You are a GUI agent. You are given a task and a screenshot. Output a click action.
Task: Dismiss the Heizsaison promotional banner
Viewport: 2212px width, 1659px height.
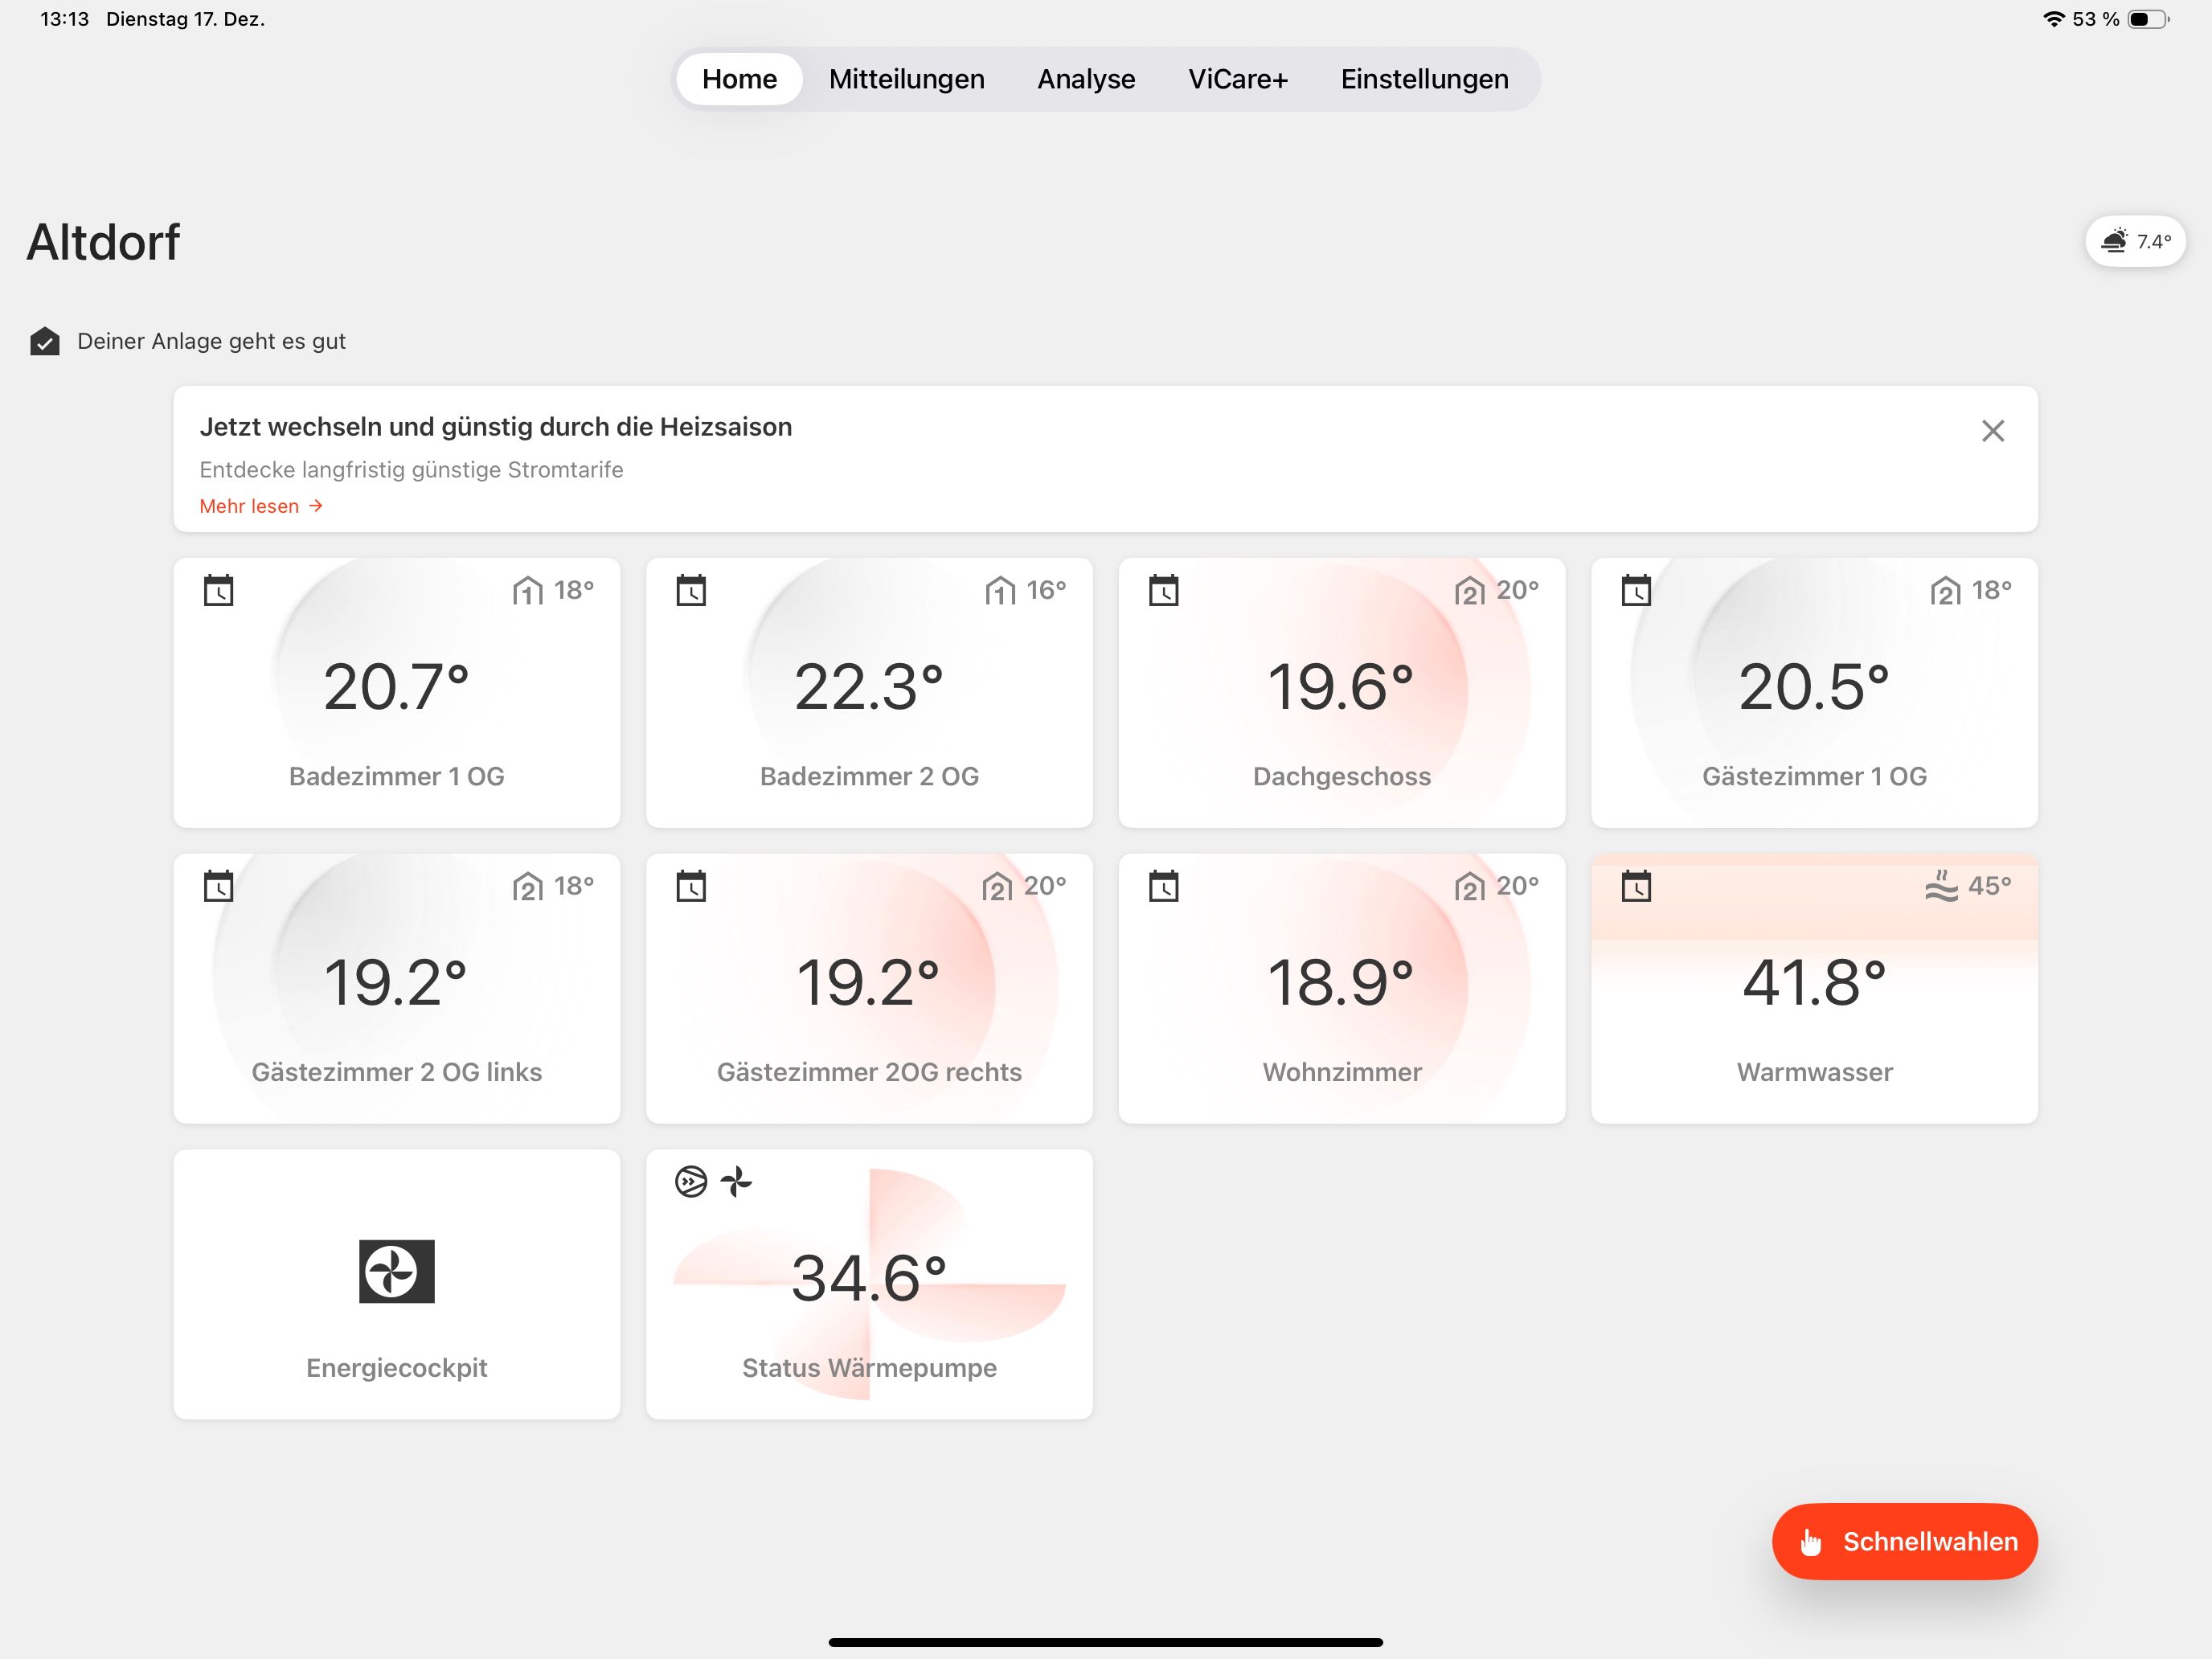[1992, 430]
